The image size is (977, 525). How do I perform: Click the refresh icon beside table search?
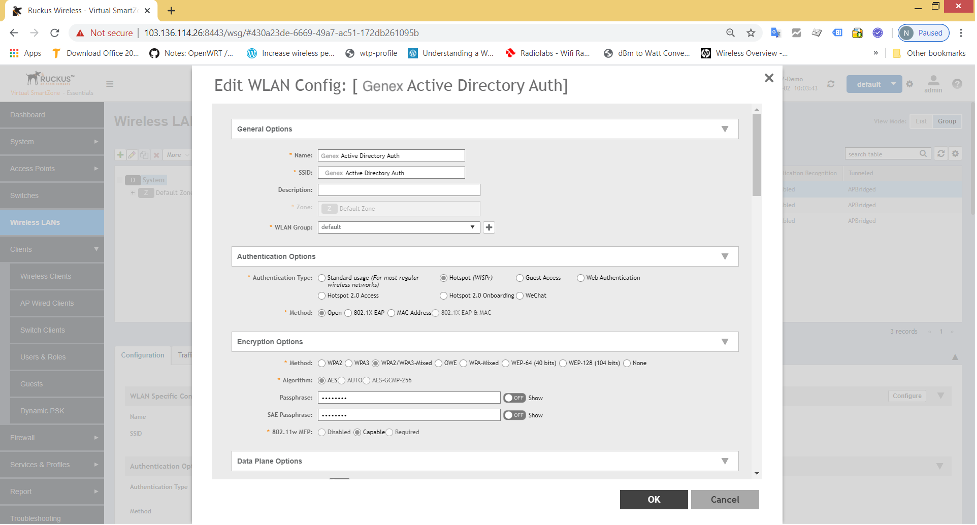941,153
